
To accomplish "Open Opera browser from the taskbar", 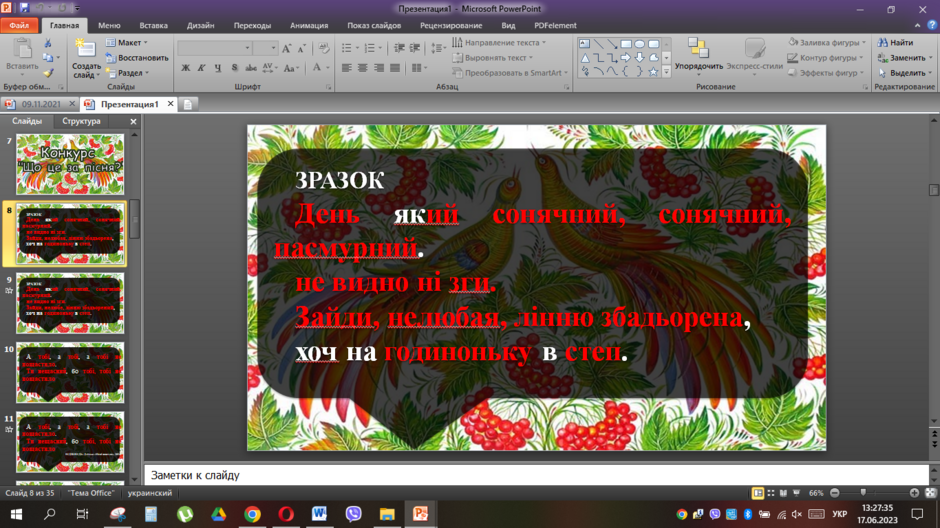I will tap(286, 514).
